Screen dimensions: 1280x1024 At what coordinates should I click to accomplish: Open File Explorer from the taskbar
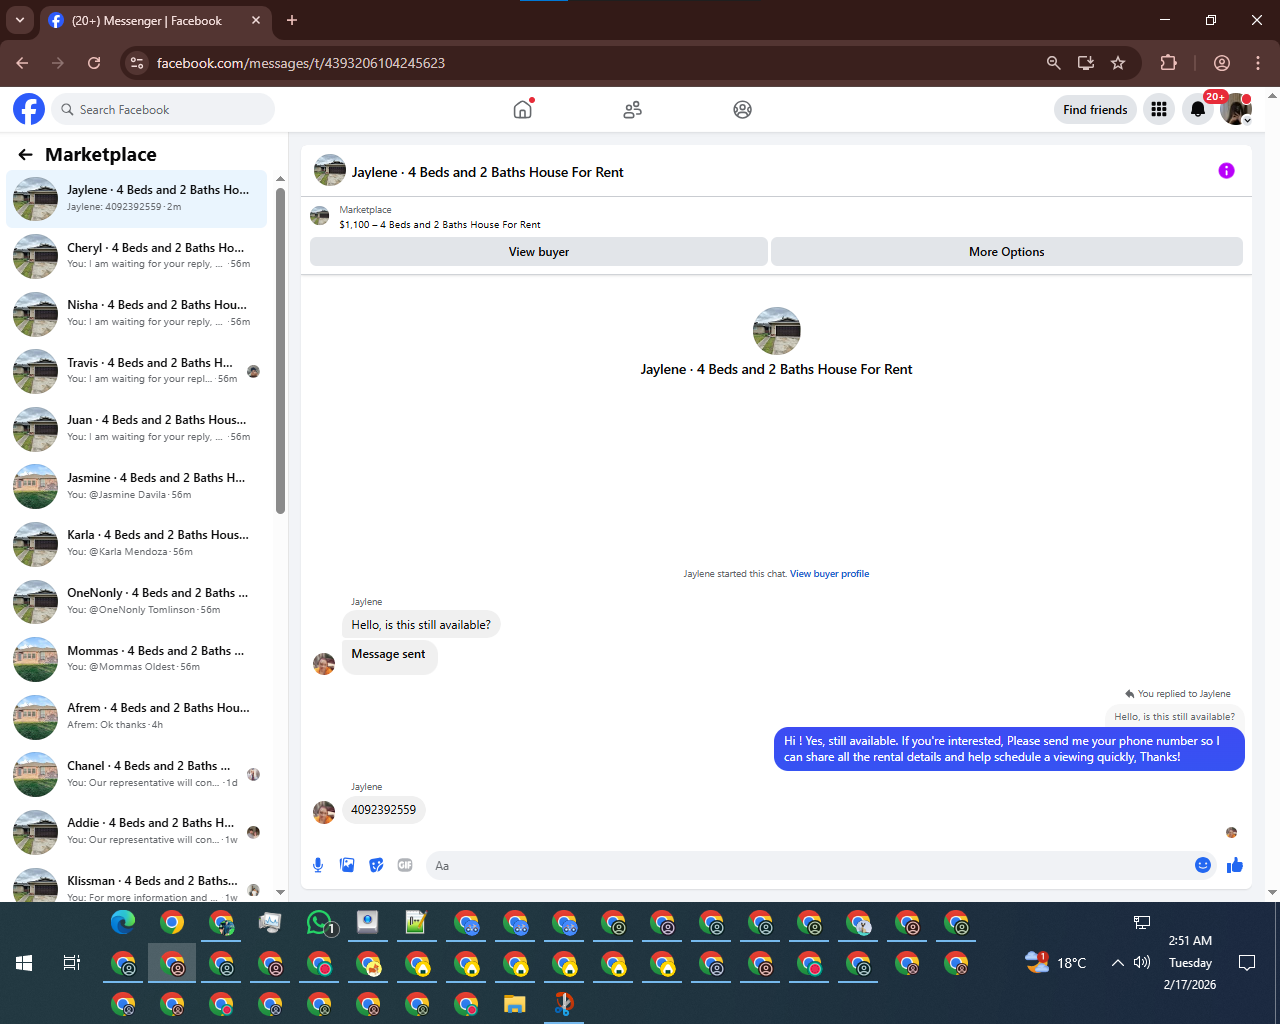point(515,1003)
